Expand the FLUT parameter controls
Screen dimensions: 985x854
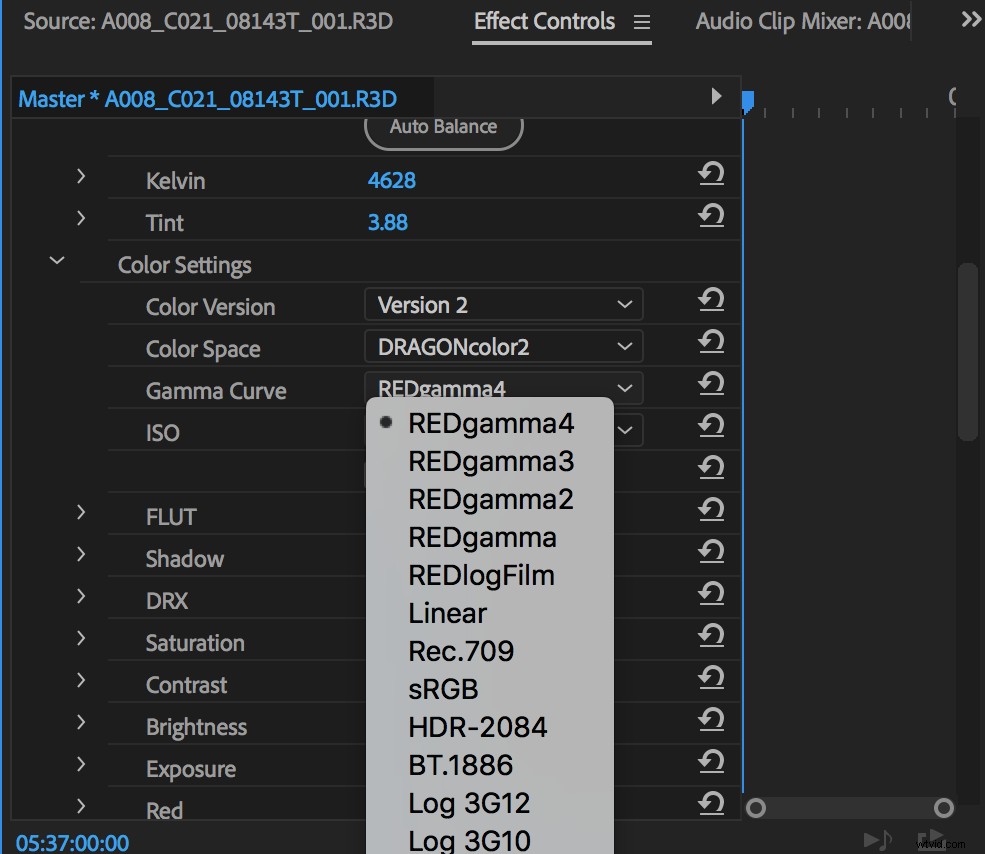tap(80, 512)
